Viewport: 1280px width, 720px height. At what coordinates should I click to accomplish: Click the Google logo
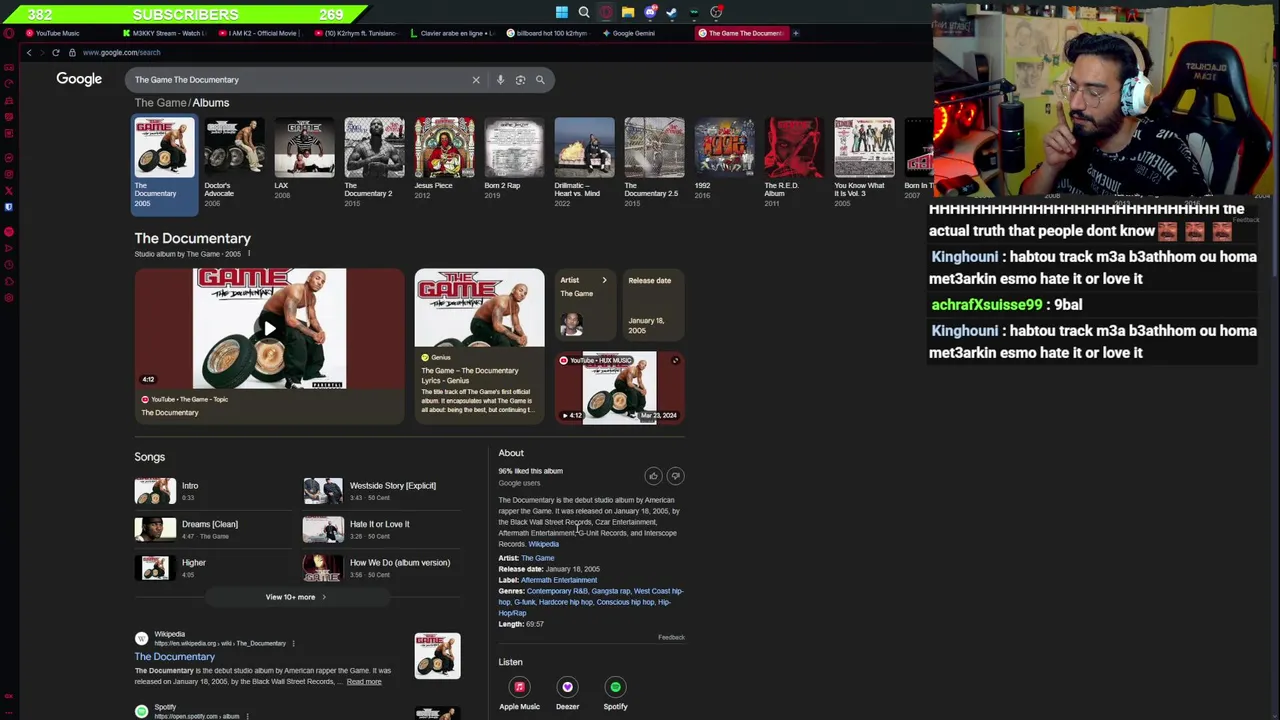click(79, 79)
